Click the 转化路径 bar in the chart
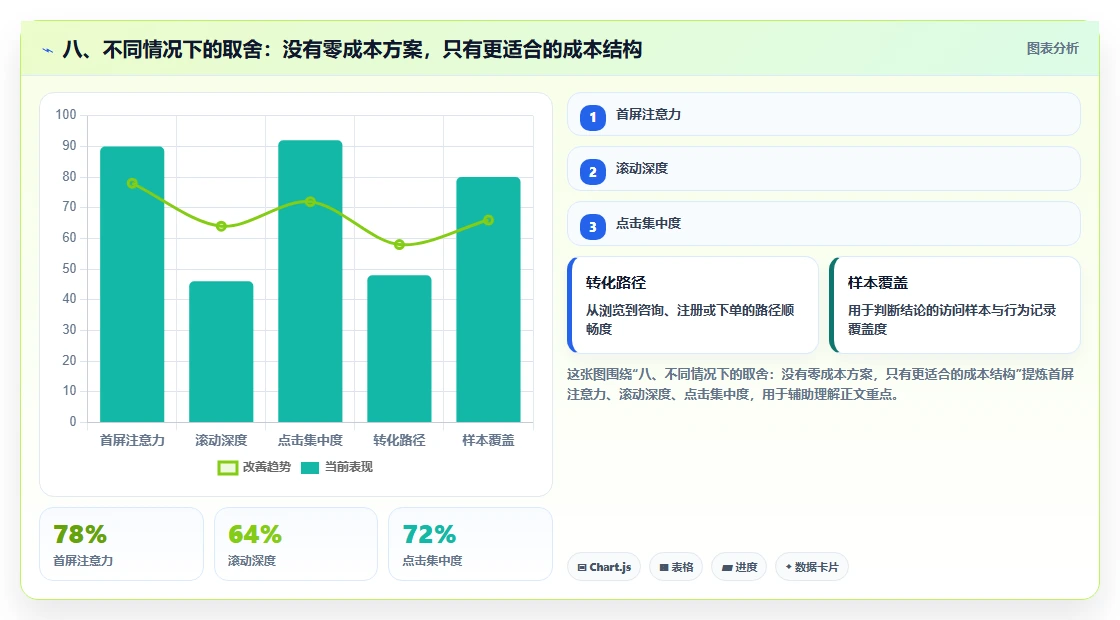 tap(399, 349)
